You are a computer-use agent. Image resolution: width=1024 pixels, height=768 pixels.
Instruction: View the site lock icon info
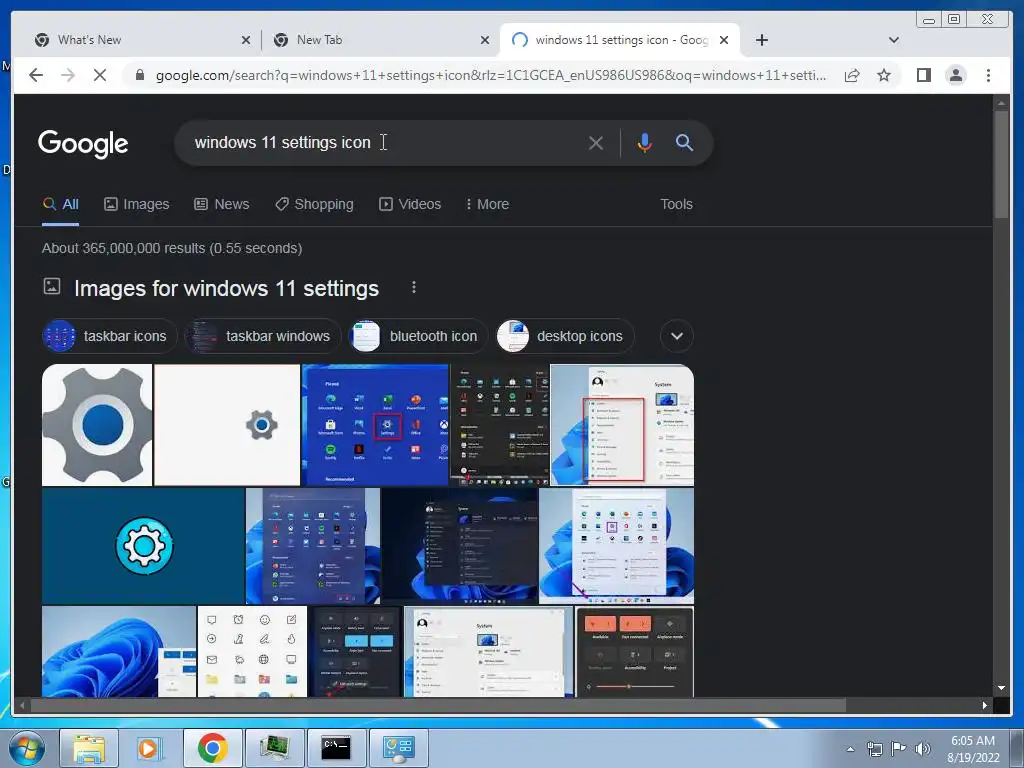point(139,75)
